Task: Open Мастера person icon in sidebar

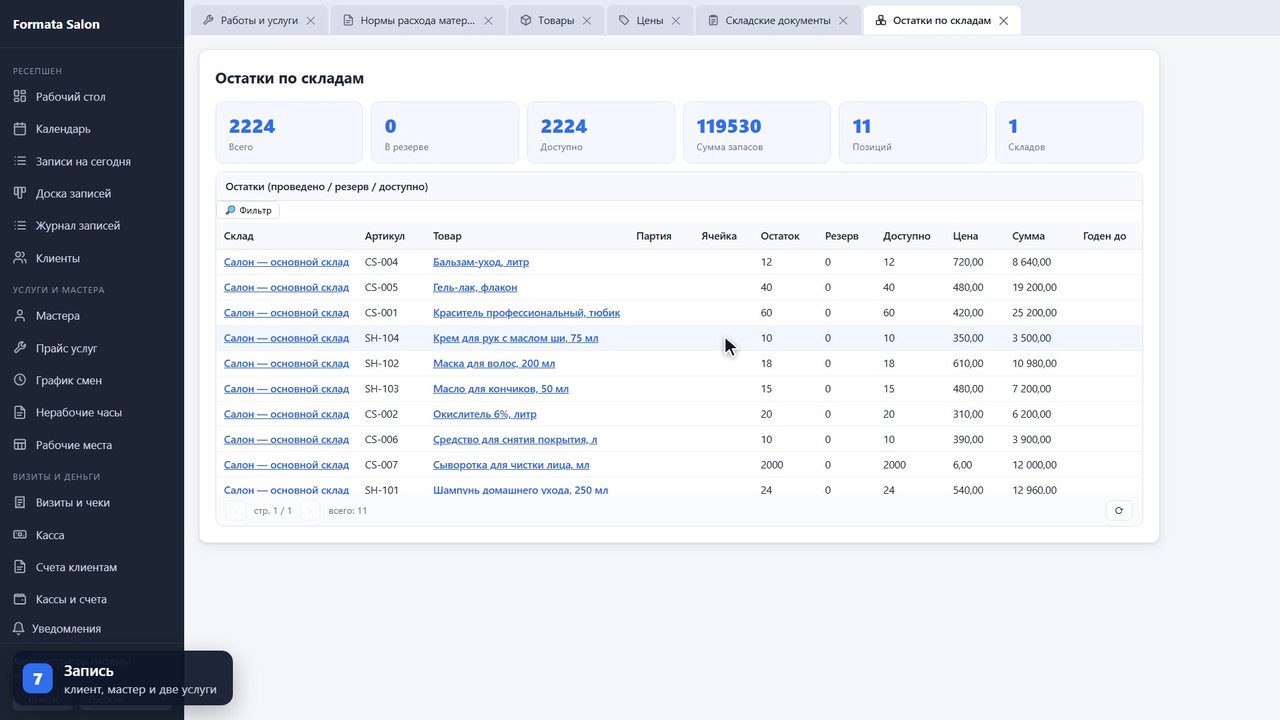Action: click(x=19, y=316)
